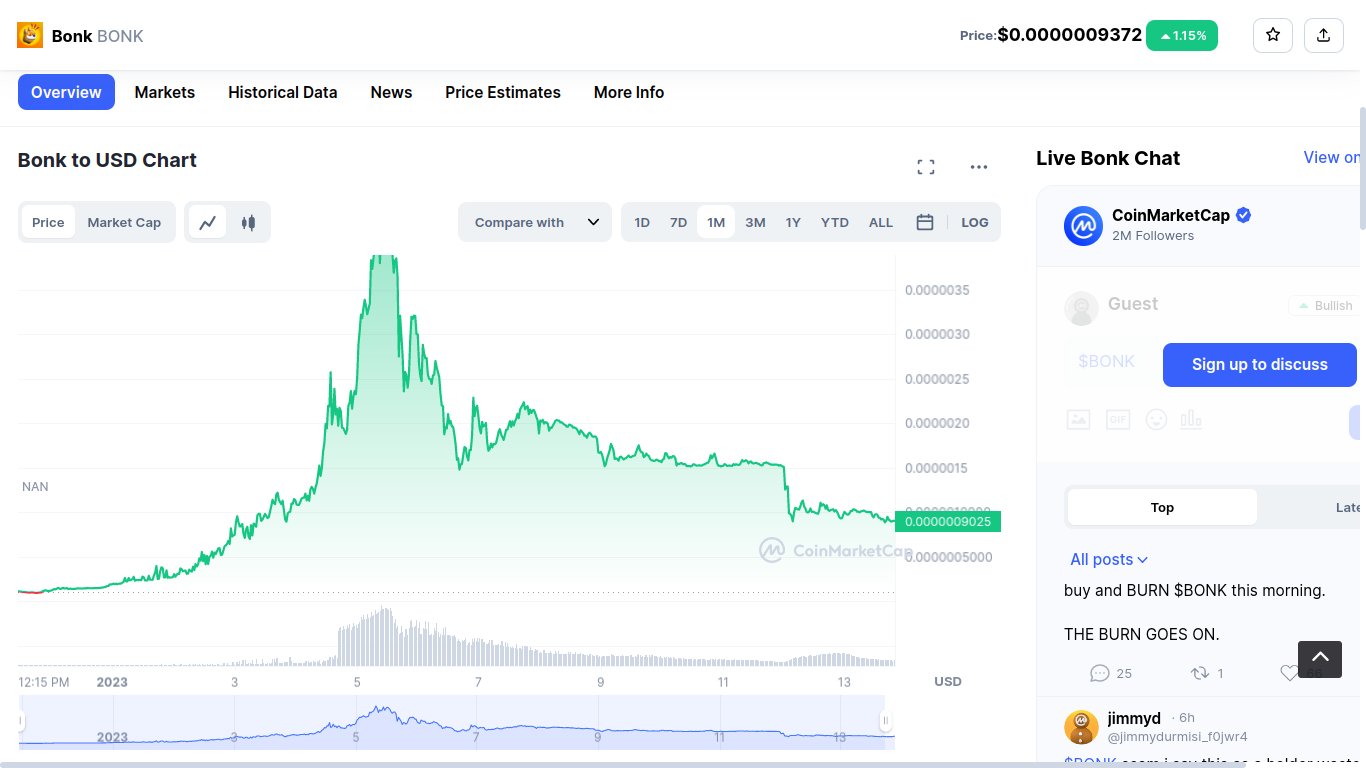
Task: Select the Top posts tab
Action: [x=1162, y=507]
